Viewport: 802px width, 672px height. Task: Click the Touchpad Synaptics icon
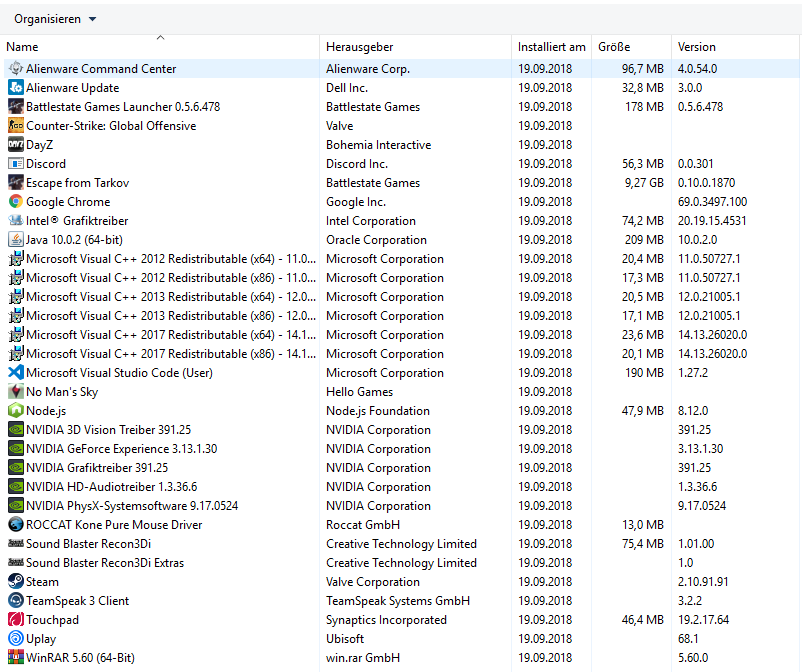(x=16, y=620)
